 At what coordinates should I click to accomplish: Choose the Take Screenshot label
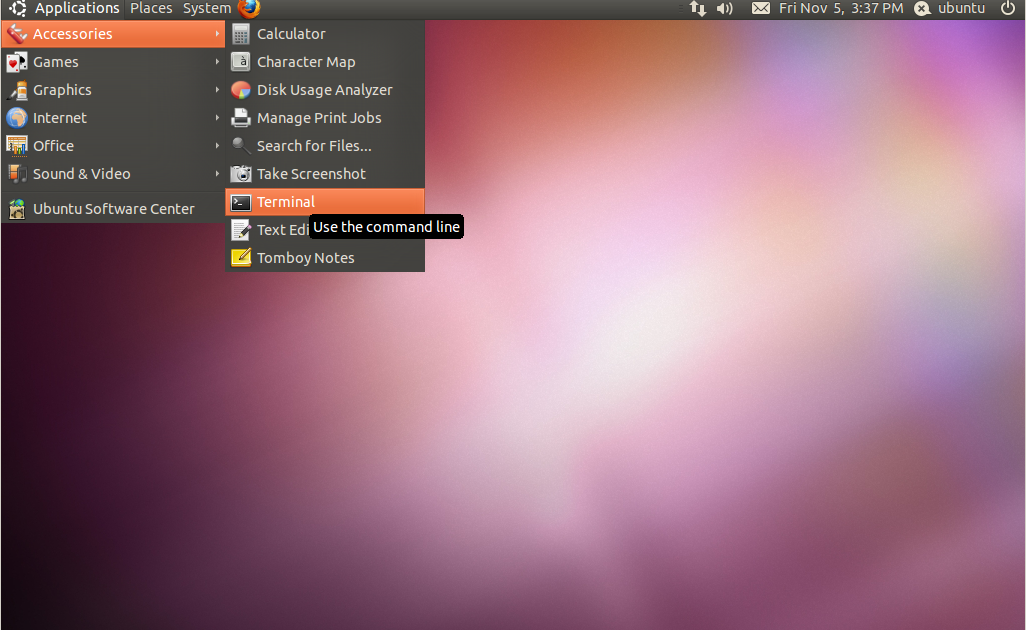311,174
